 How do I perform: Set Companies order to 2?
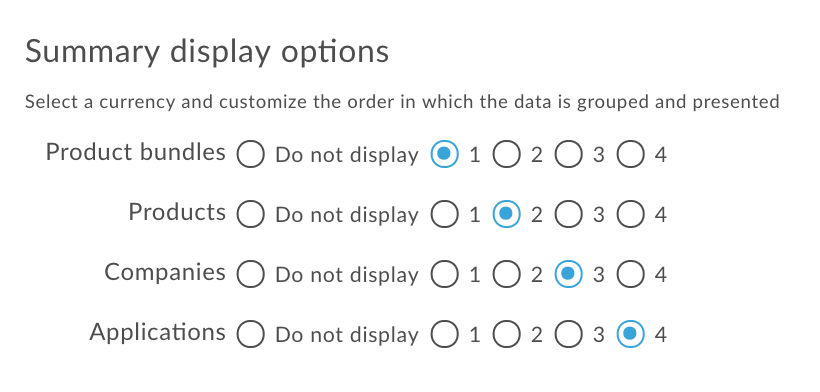click(506, 274)
